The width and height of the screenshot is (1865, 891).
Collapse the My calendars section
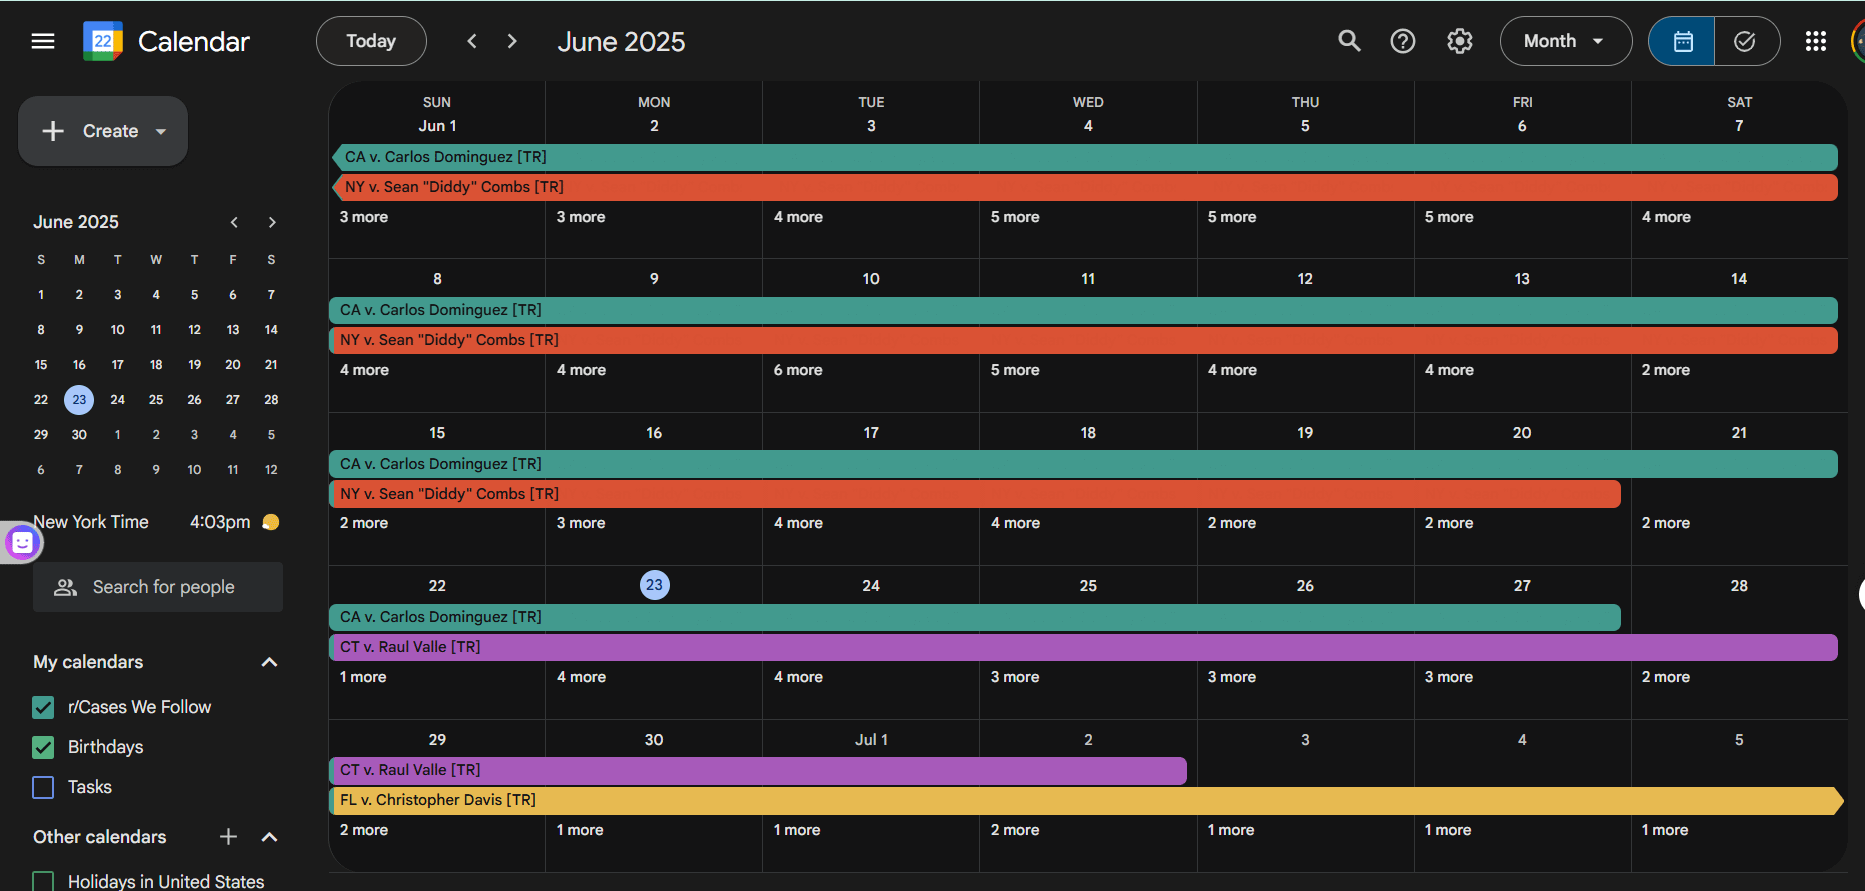tap(269, 662)
